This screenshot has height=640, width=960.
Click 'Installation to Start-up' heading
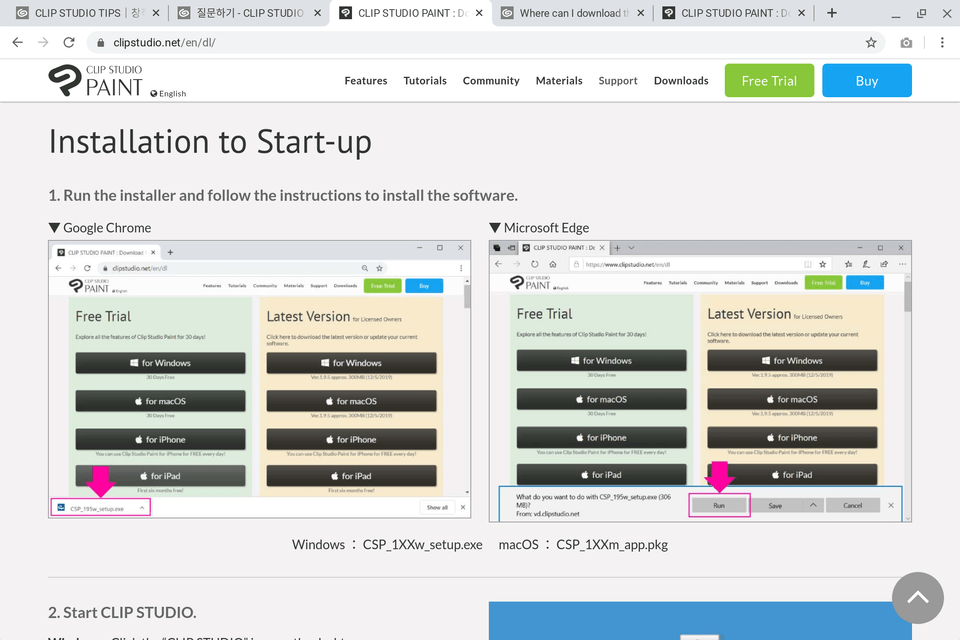coord(210,141)
